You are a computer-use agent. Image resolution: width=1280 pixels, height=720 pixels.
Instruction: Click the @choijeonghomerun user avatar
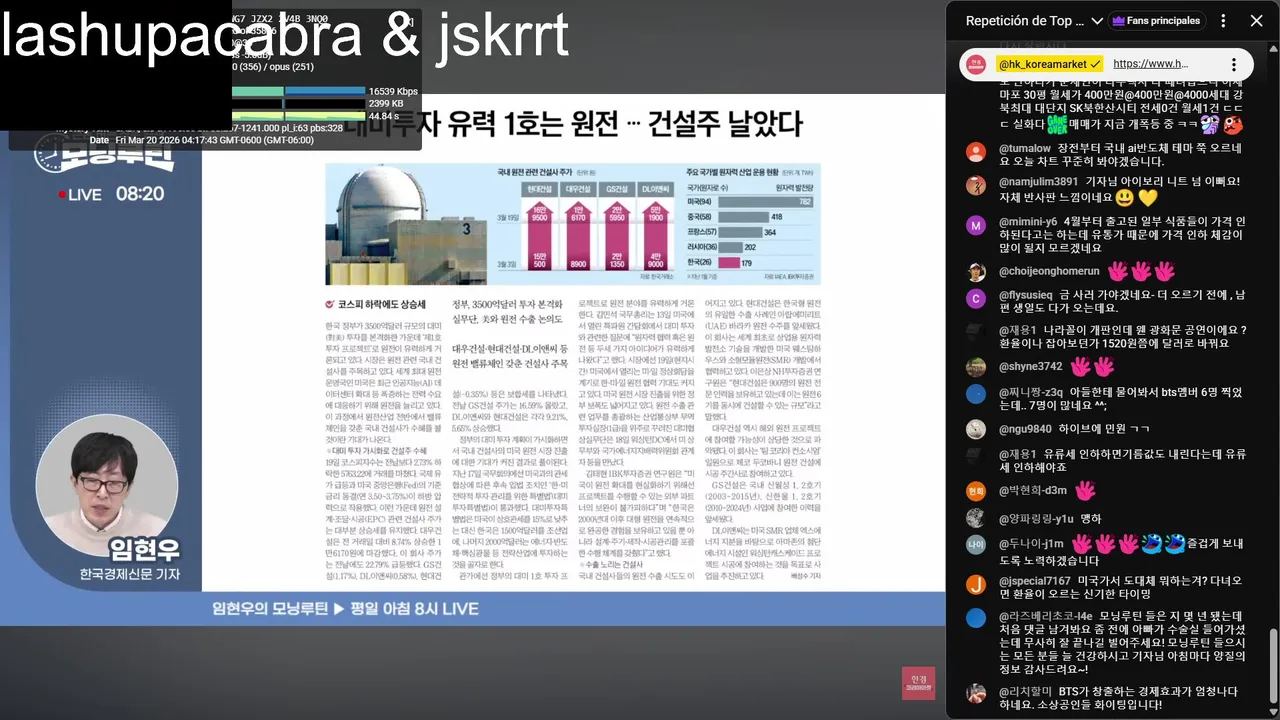coord(976,272)
